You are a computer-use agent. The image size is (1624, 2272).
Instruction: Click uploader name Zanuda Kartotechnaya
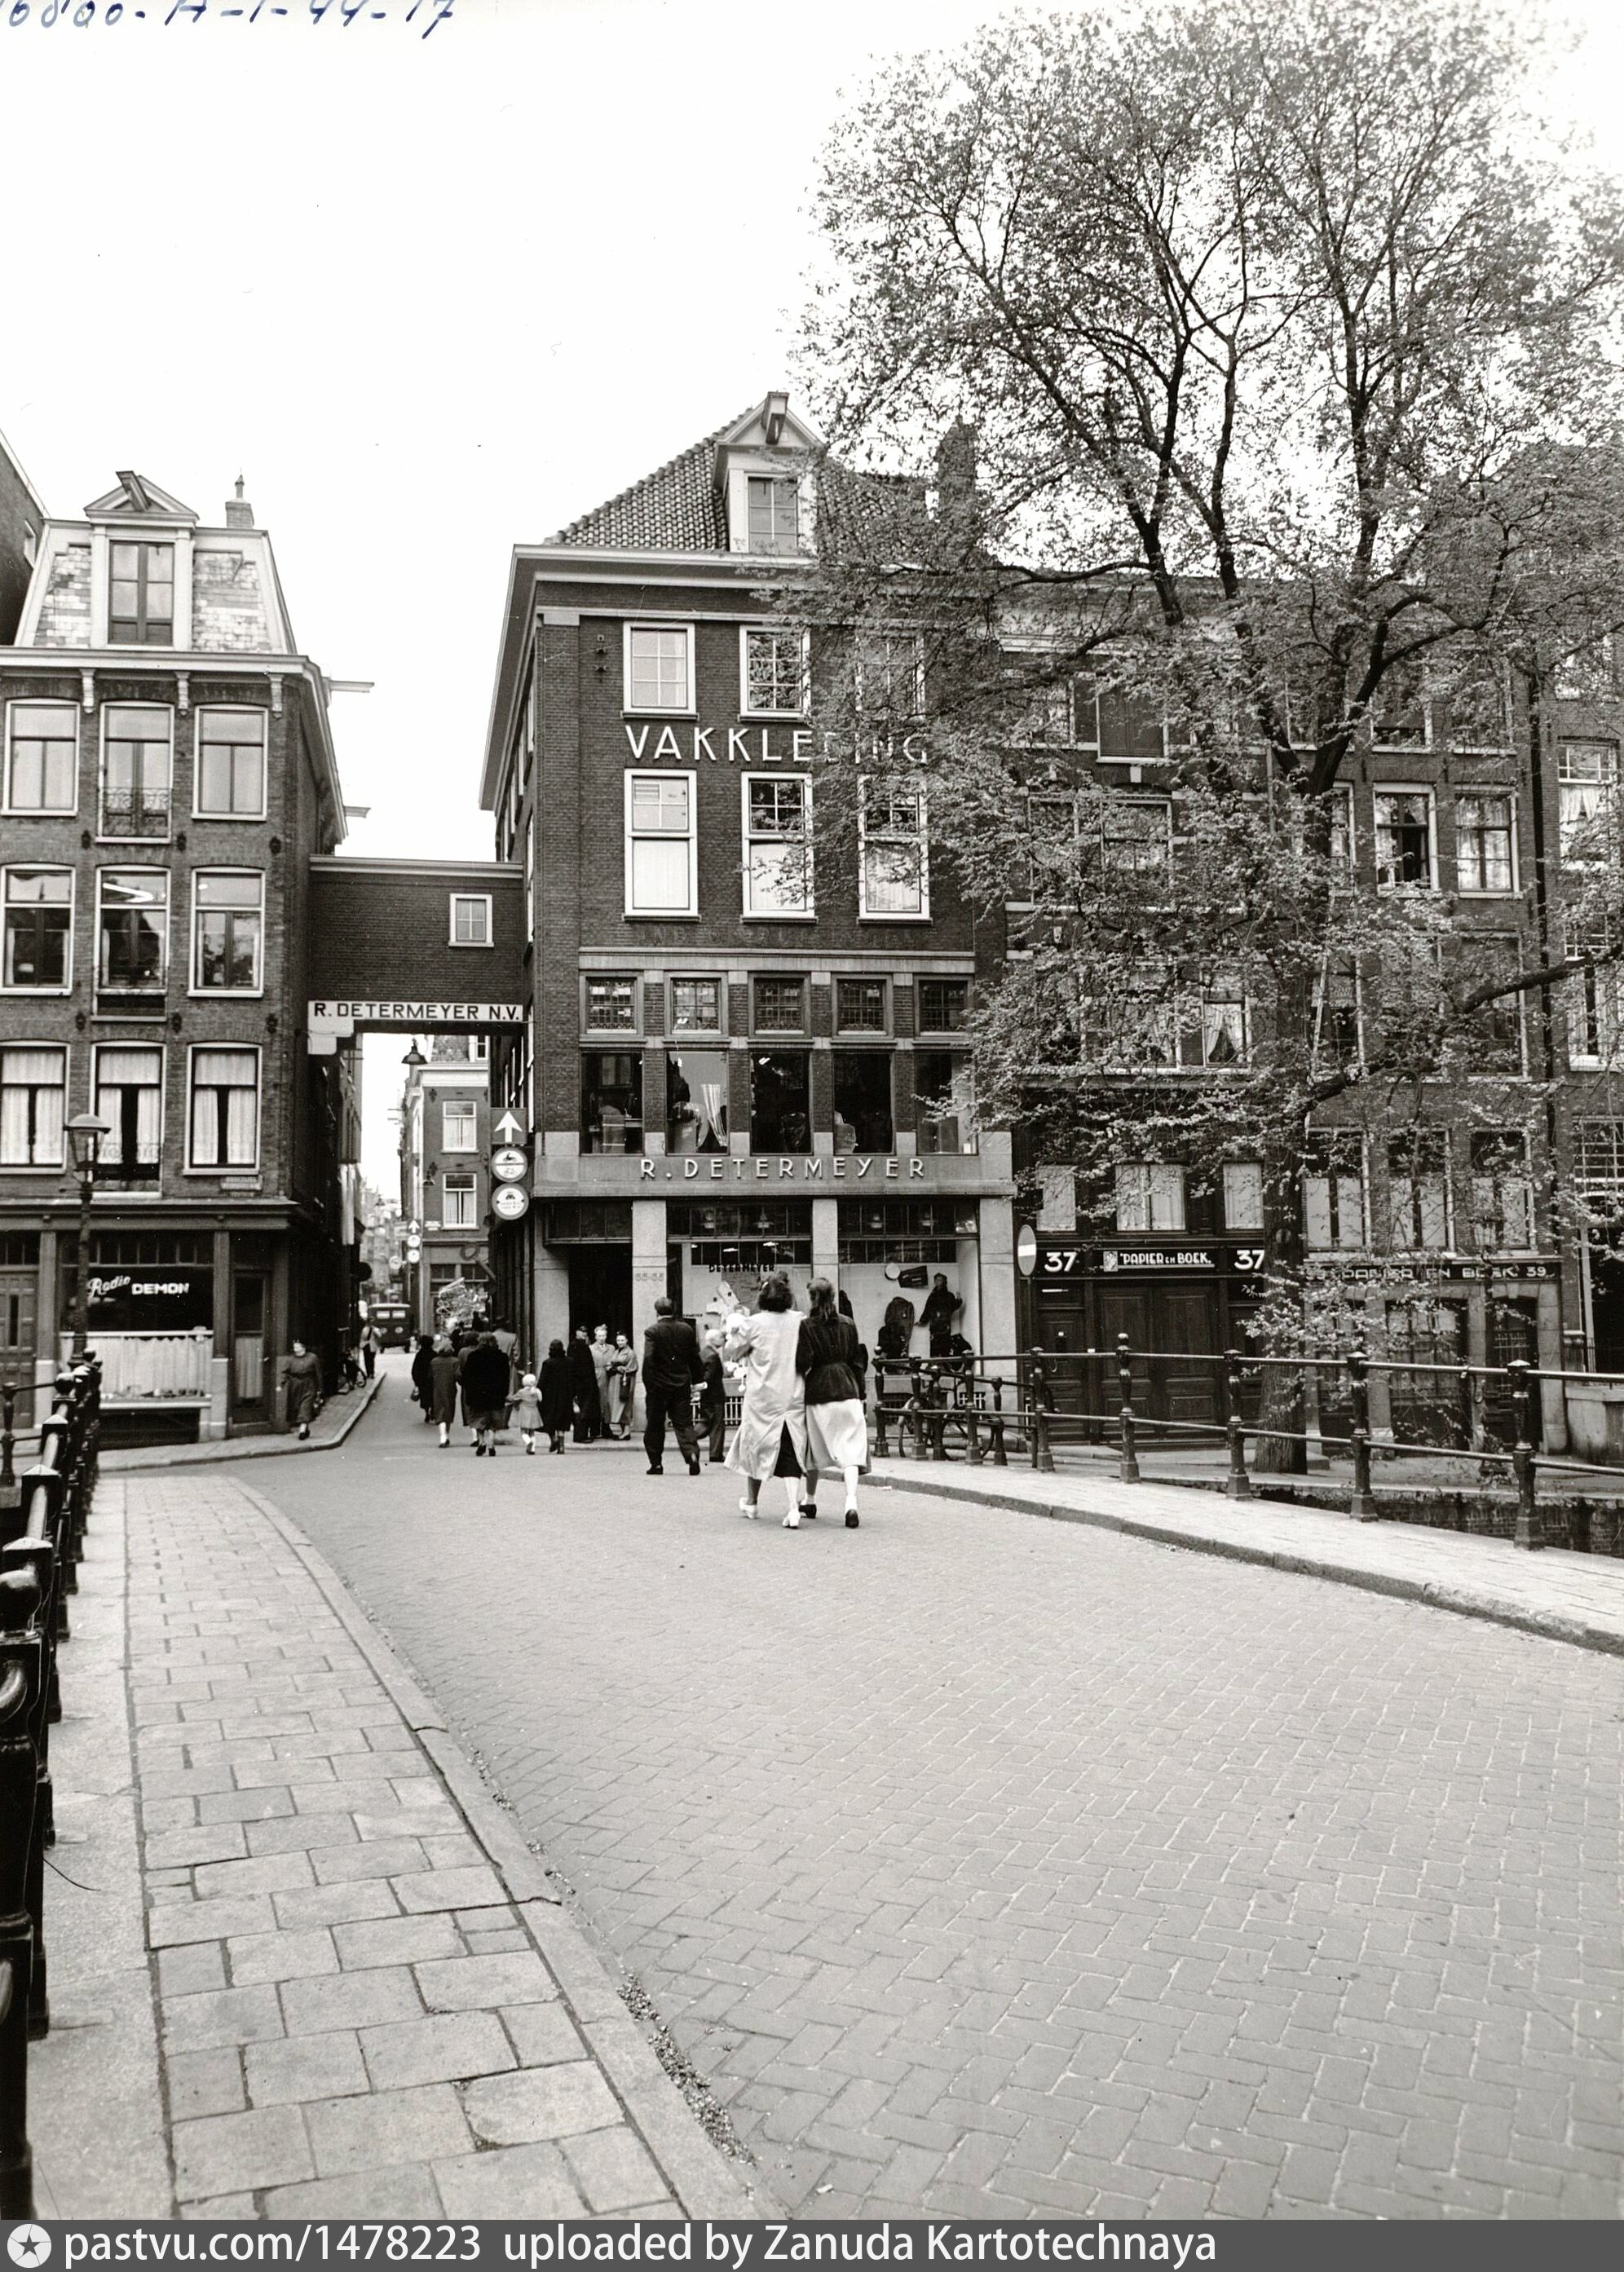[988, 2245]
